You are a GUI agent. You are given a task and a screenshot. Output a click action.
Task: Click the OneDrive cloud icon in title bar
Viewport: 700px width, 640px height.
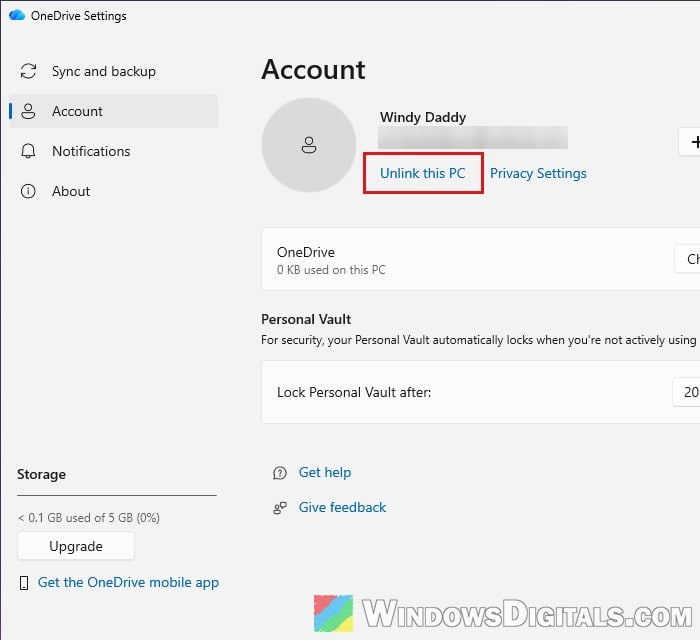[x=17, y=15]
